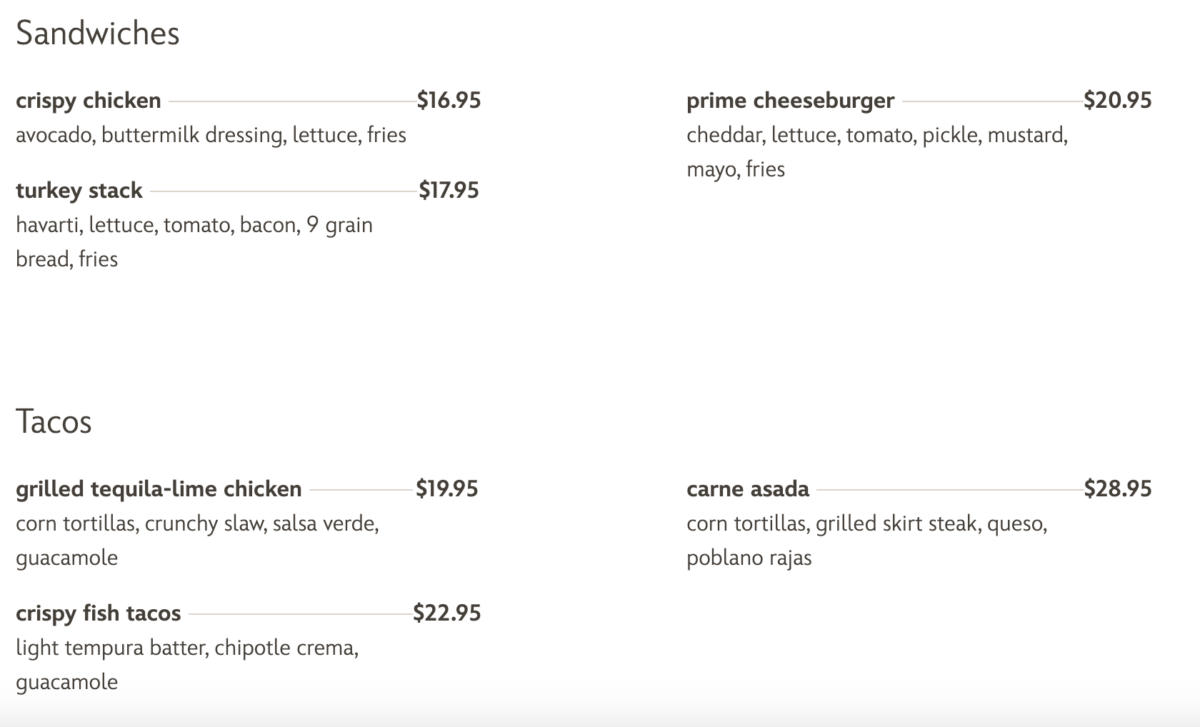This screenshot has height=727, width=1200.
Task: Click the $22.95 fish tacos price
Action: point(446,613)
